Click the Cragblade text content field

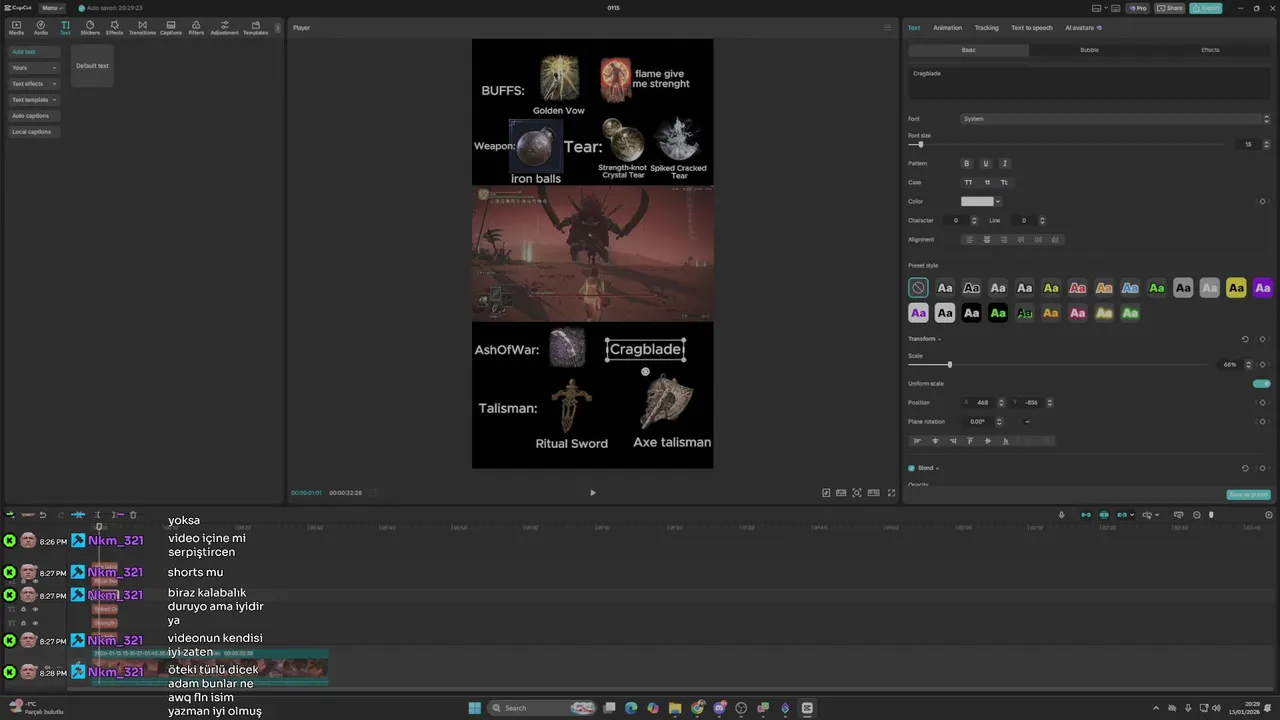[1089, 82]
